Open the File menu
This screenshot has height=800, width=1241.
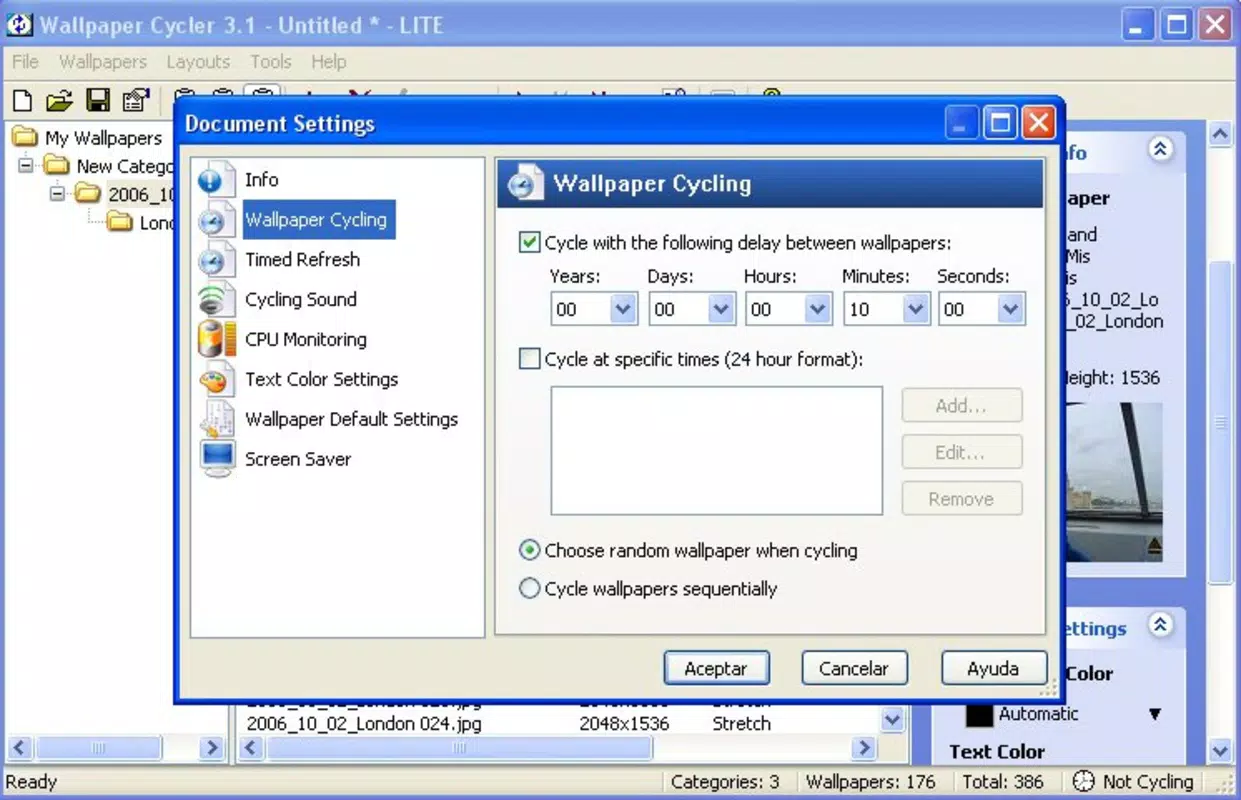pos(25,62)
